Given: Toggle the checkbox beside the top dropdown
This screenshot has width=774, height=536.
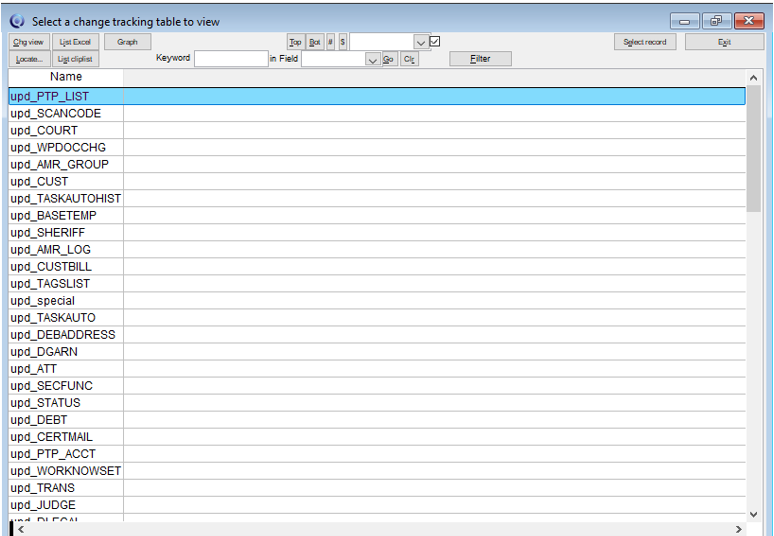Looking at the screenshot, I should click(x=435, y=41).
